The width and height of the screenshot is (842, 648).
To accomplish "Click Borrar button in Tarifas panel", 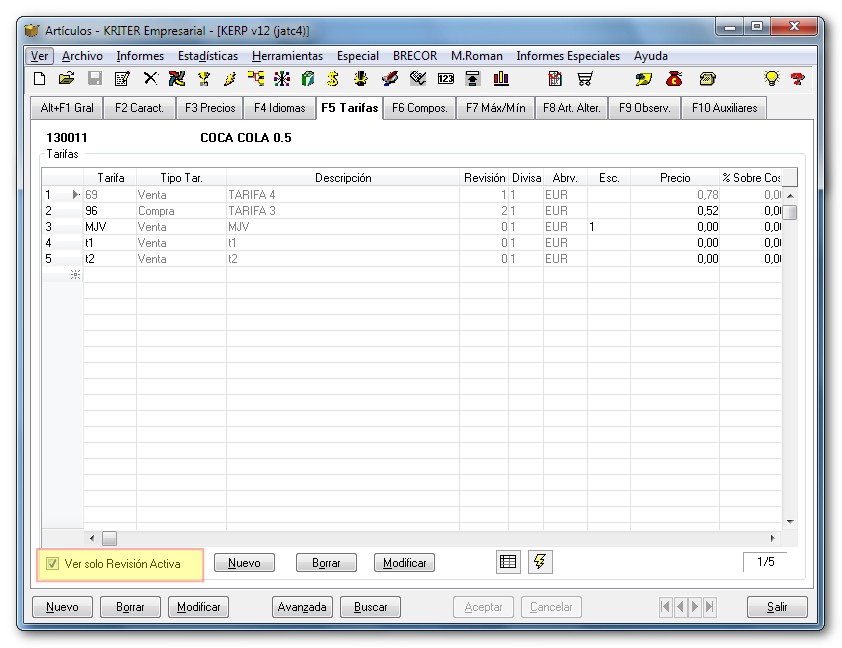I will tap(326, 563).
